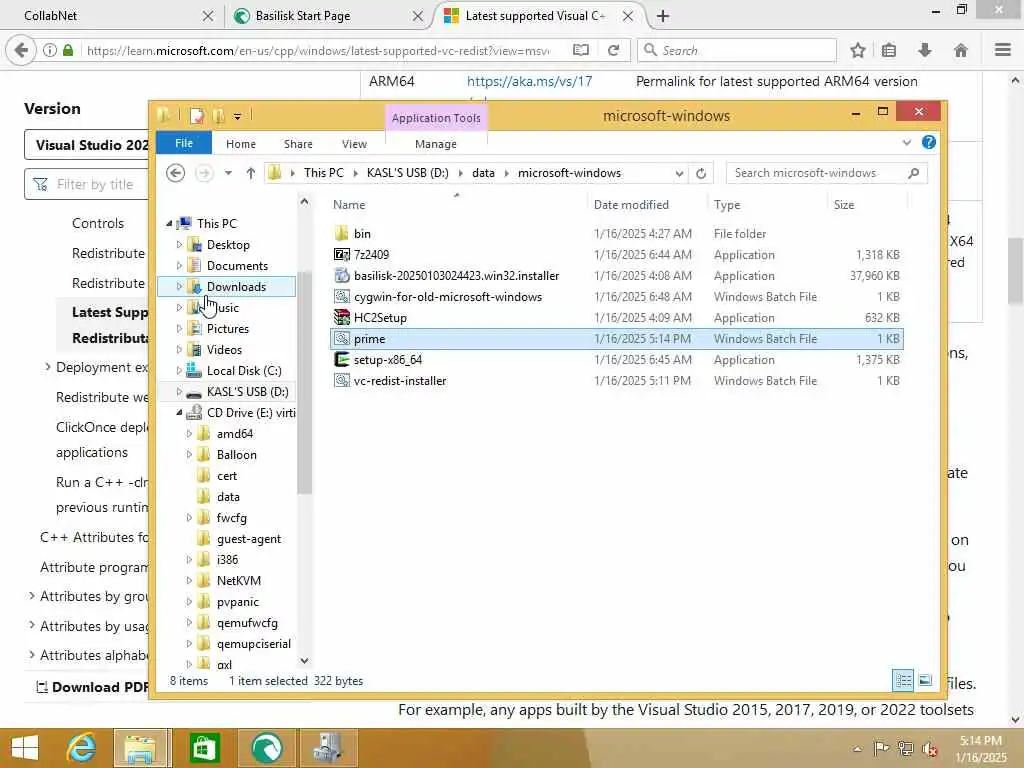Expand the Desktop tree node
Image resolution: width=1024 pixels, height=768 pixels.
pos(179,245)
